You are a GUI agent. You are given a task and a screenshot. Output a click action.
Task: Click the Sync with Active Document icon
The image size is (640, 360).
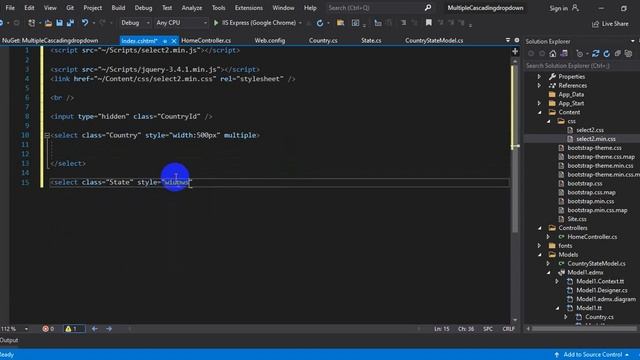point(596,53)
